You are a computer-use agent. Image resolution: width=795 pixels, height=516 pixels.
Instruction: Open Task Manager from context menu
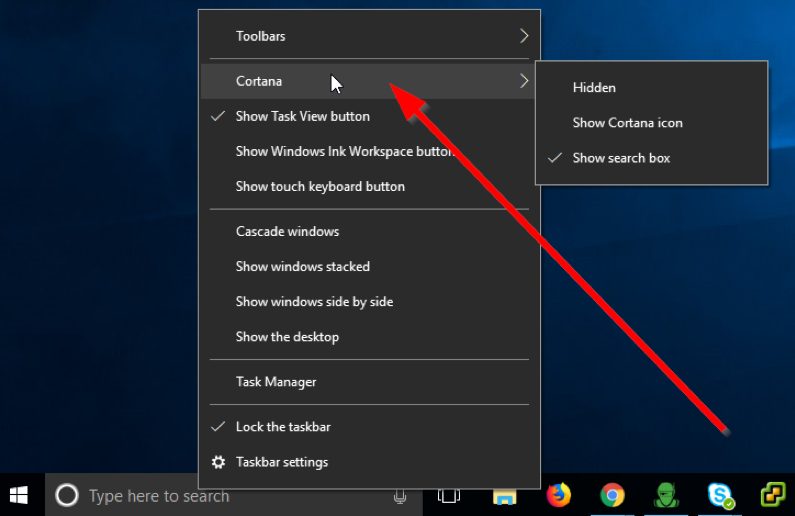(369, 382)
